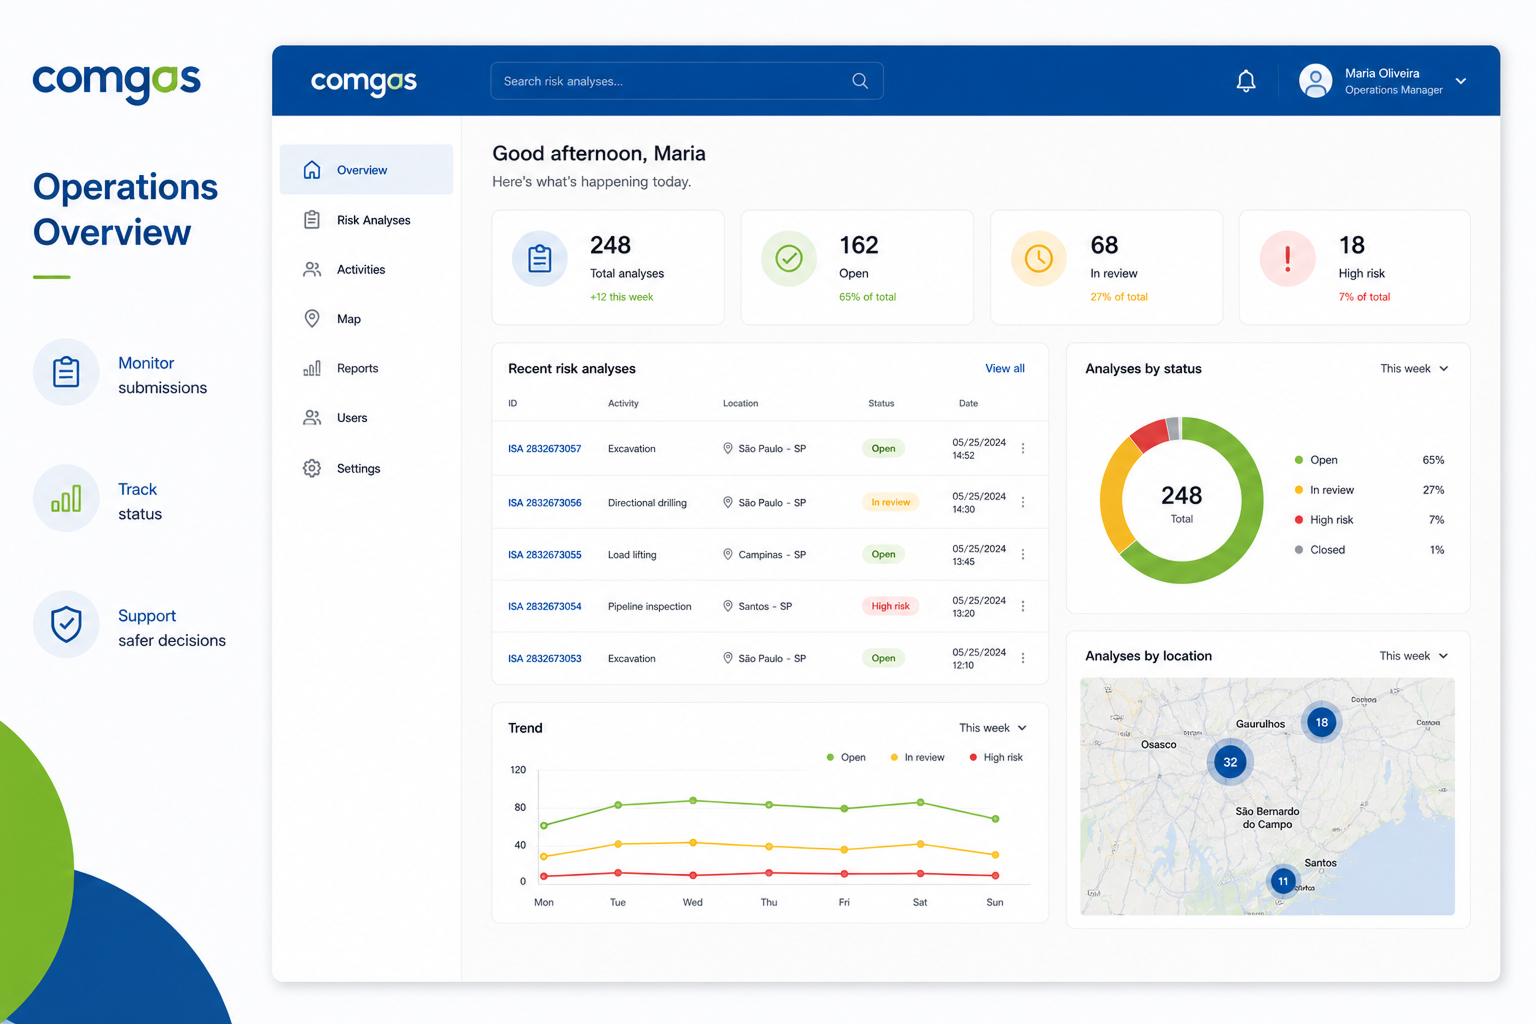Click map cluster marker 32
The height and width of the screenshot is (1024, 1536).
[1230, 762]
